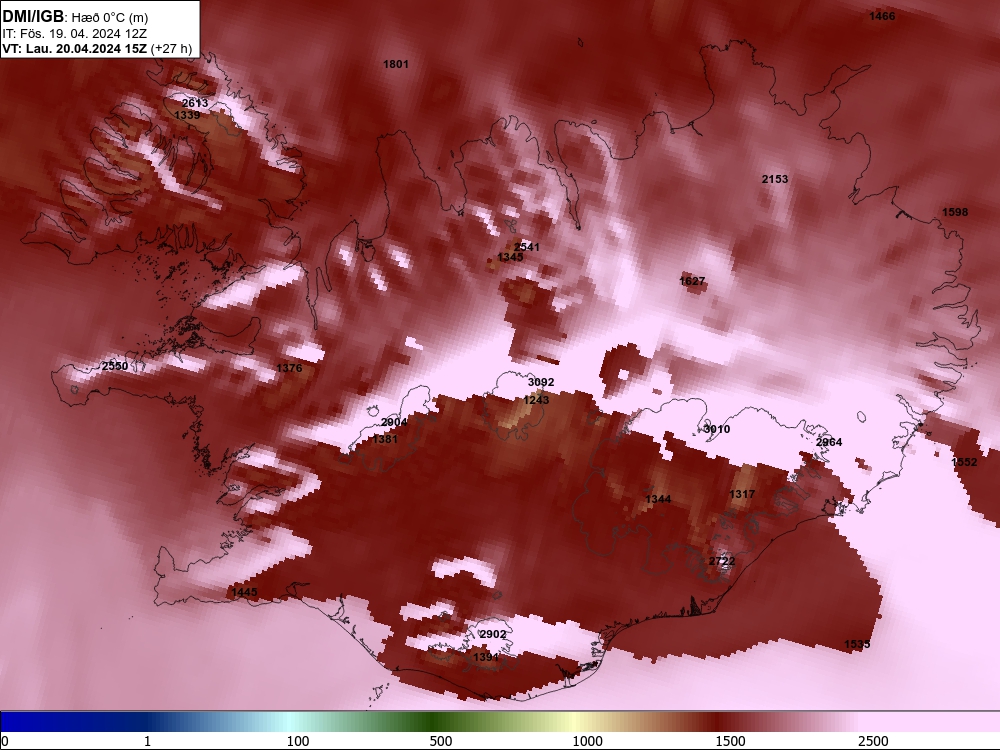Click the map value 1243

[x=536, y=400]
